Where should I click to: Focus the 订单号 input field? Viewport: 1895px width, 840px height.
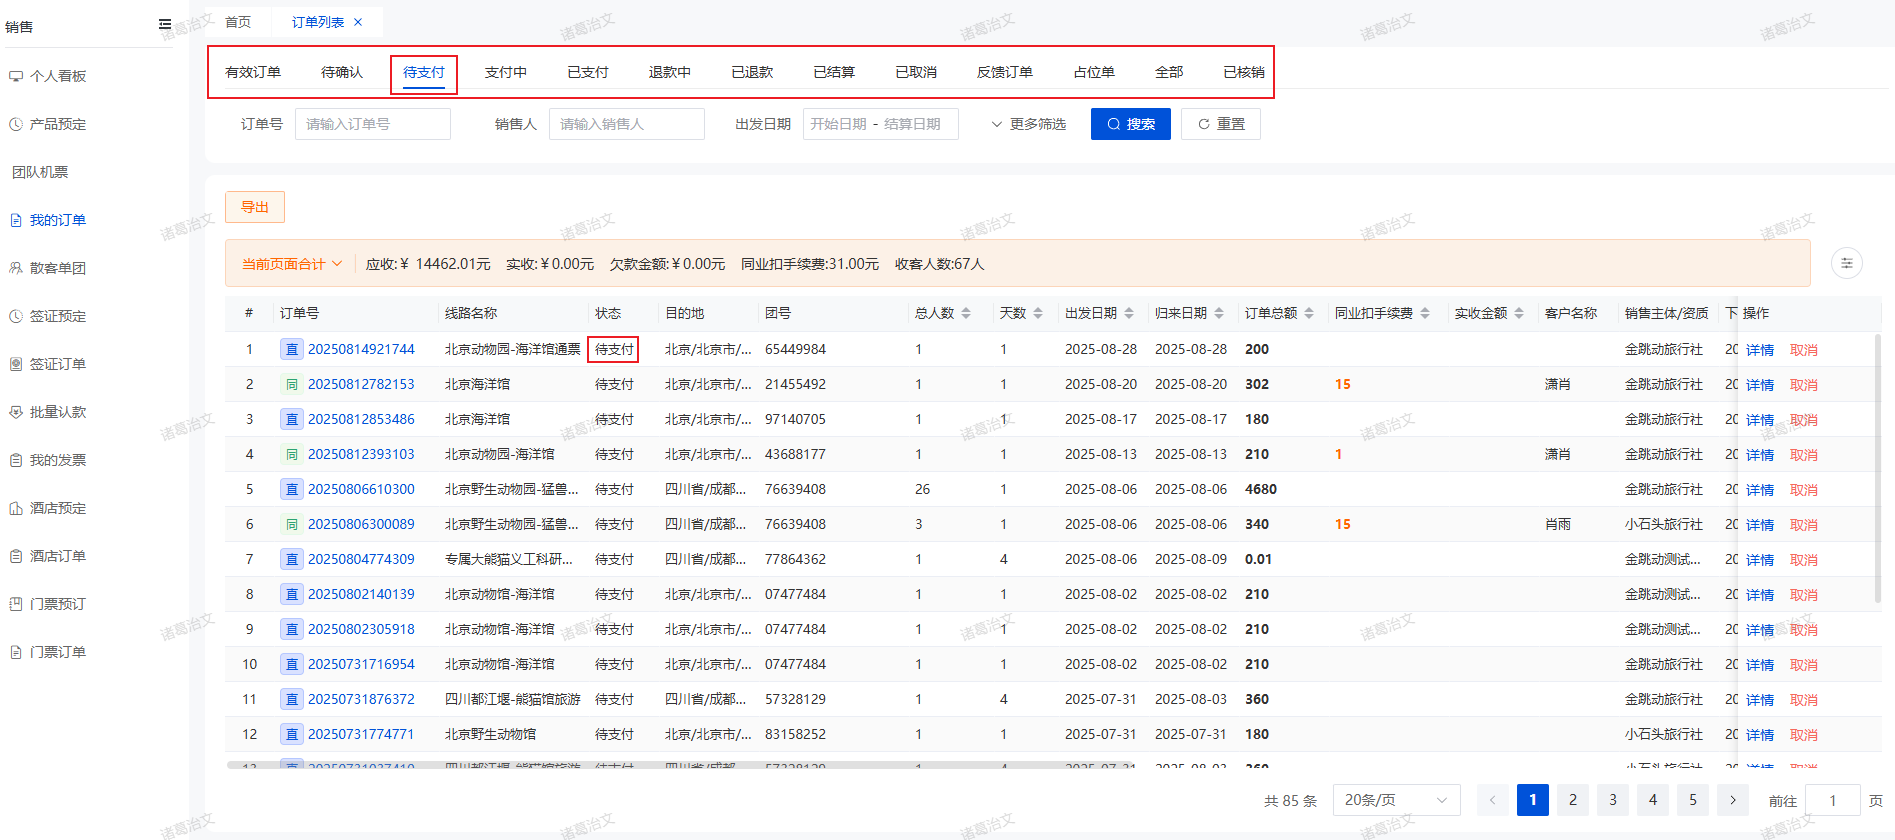372,124
